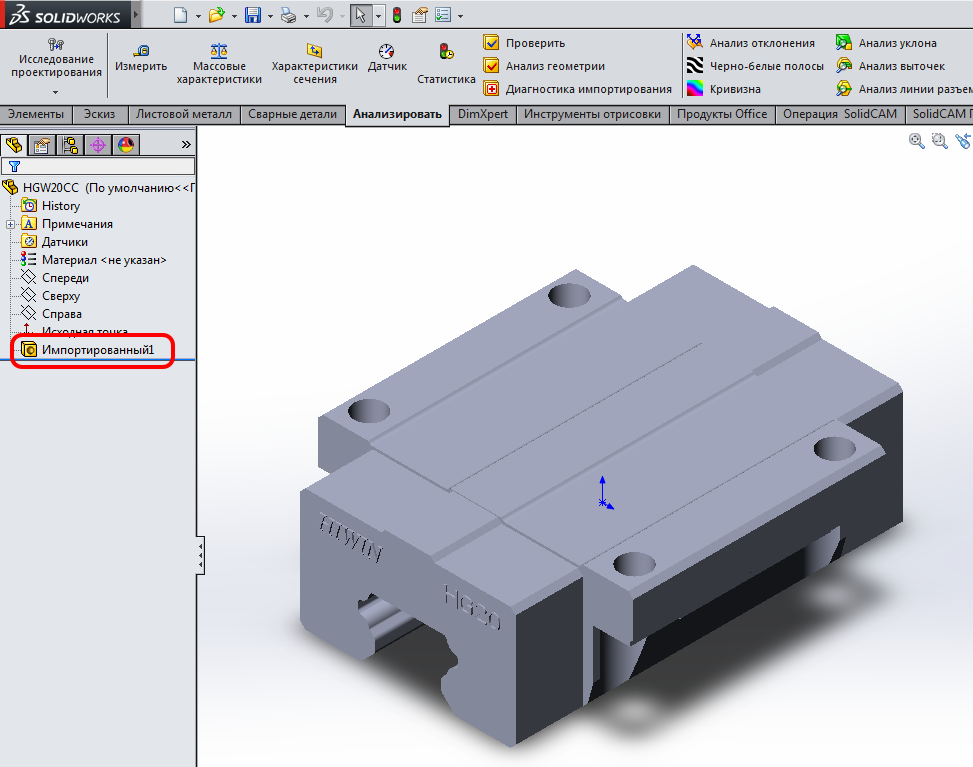Switch to DisplayManager color-ball tab
Image resolution: width=973 pixels, height=767 pixels.
click(126, 145)
